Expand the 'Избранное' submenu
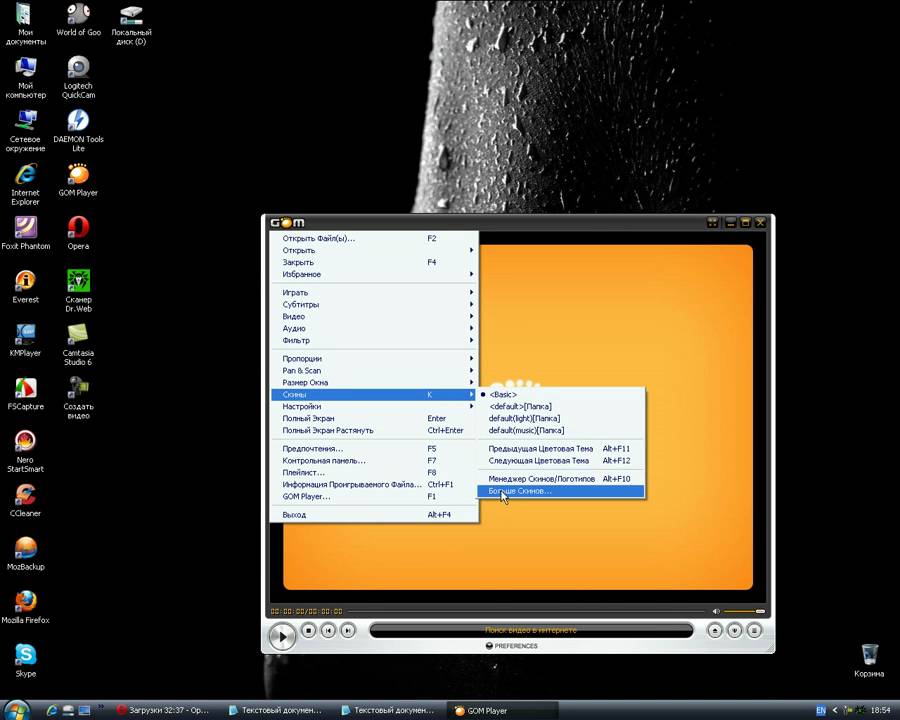 [x=374, y=274]
